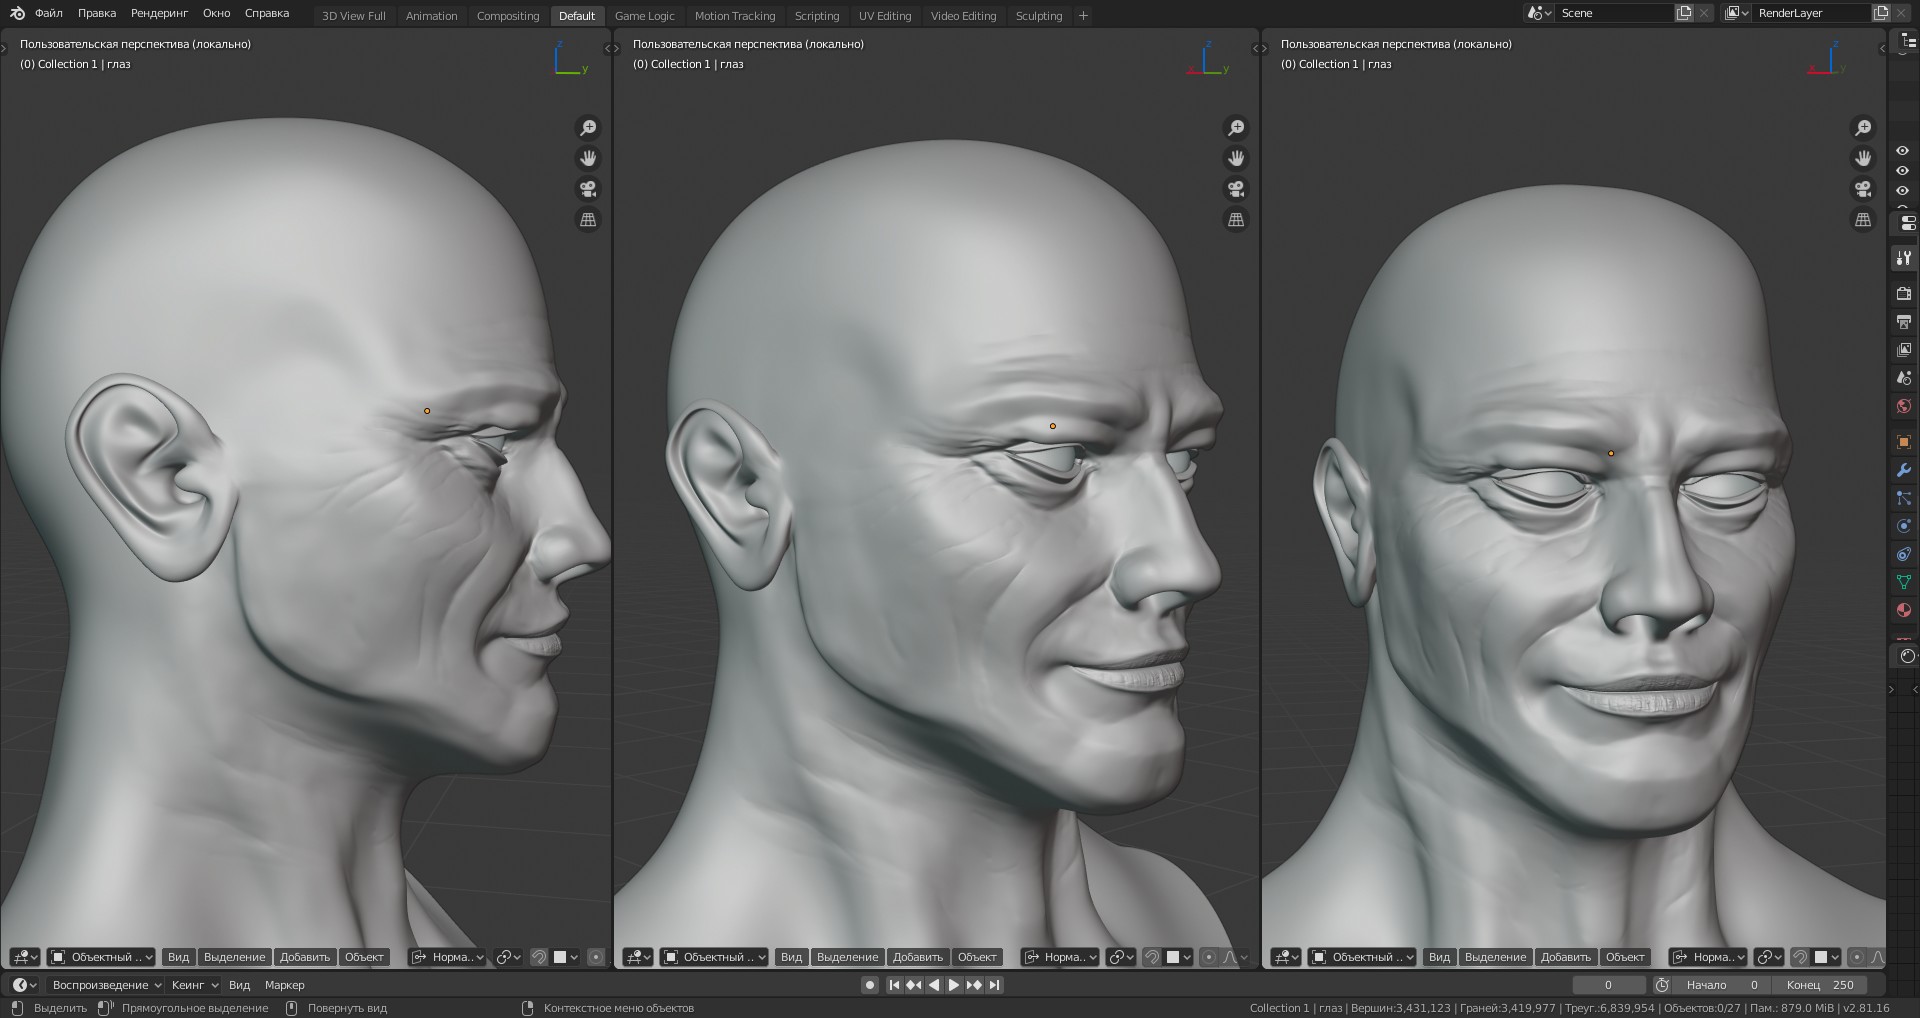Click the hand pan icon in middle viewport

[1236, 158]
